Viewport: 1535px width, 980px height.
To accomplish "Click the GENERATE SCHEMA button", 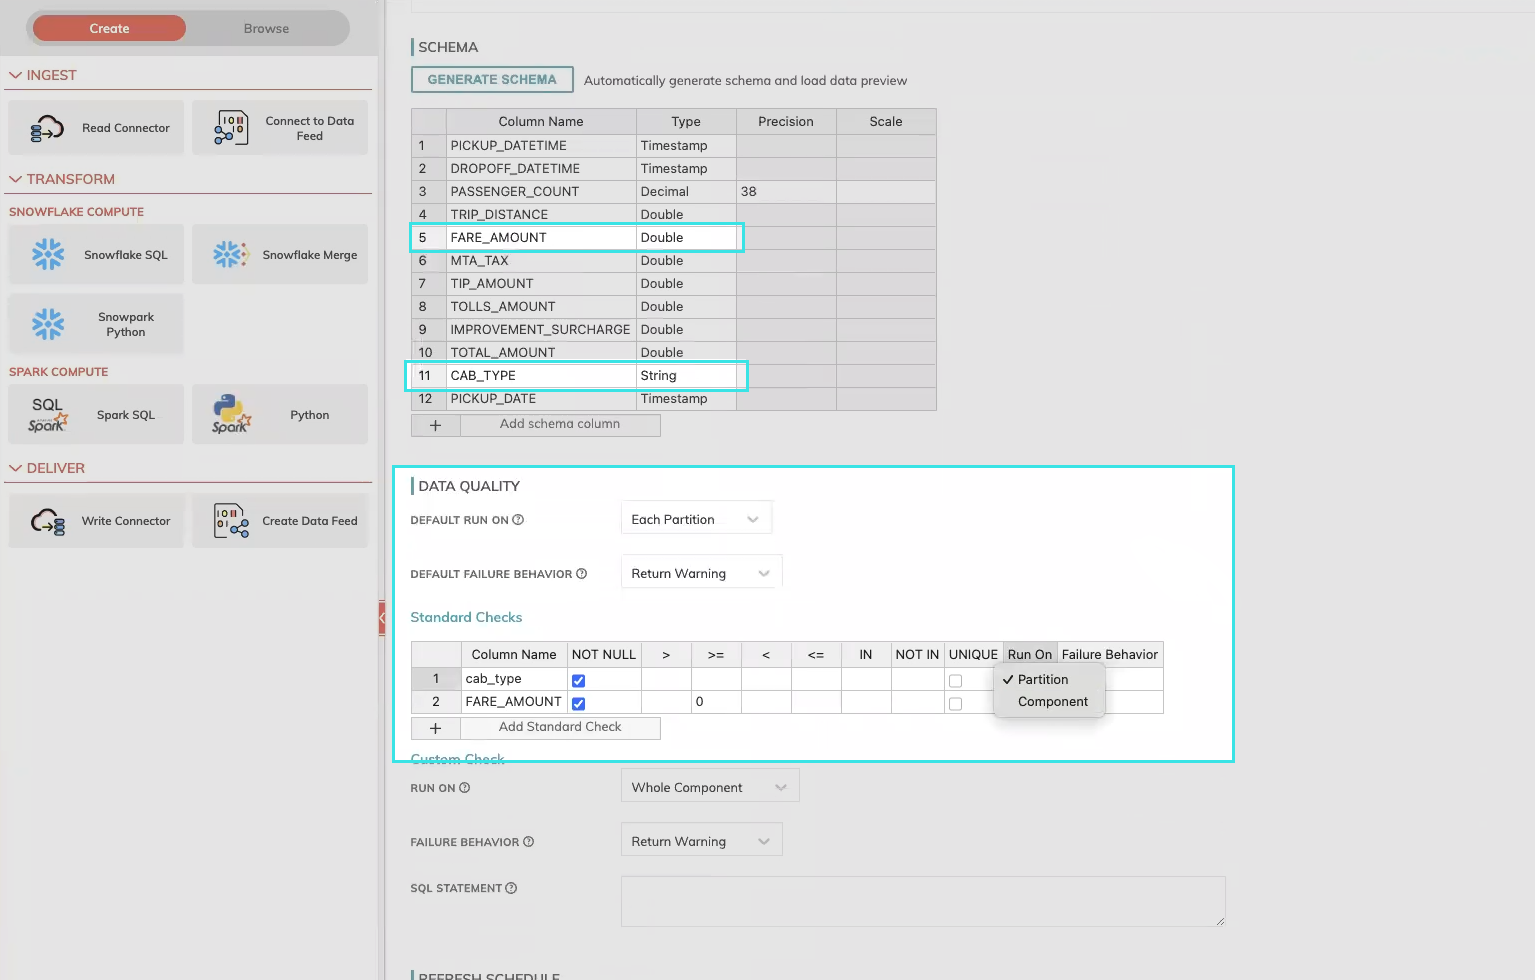I will point(492,79).
